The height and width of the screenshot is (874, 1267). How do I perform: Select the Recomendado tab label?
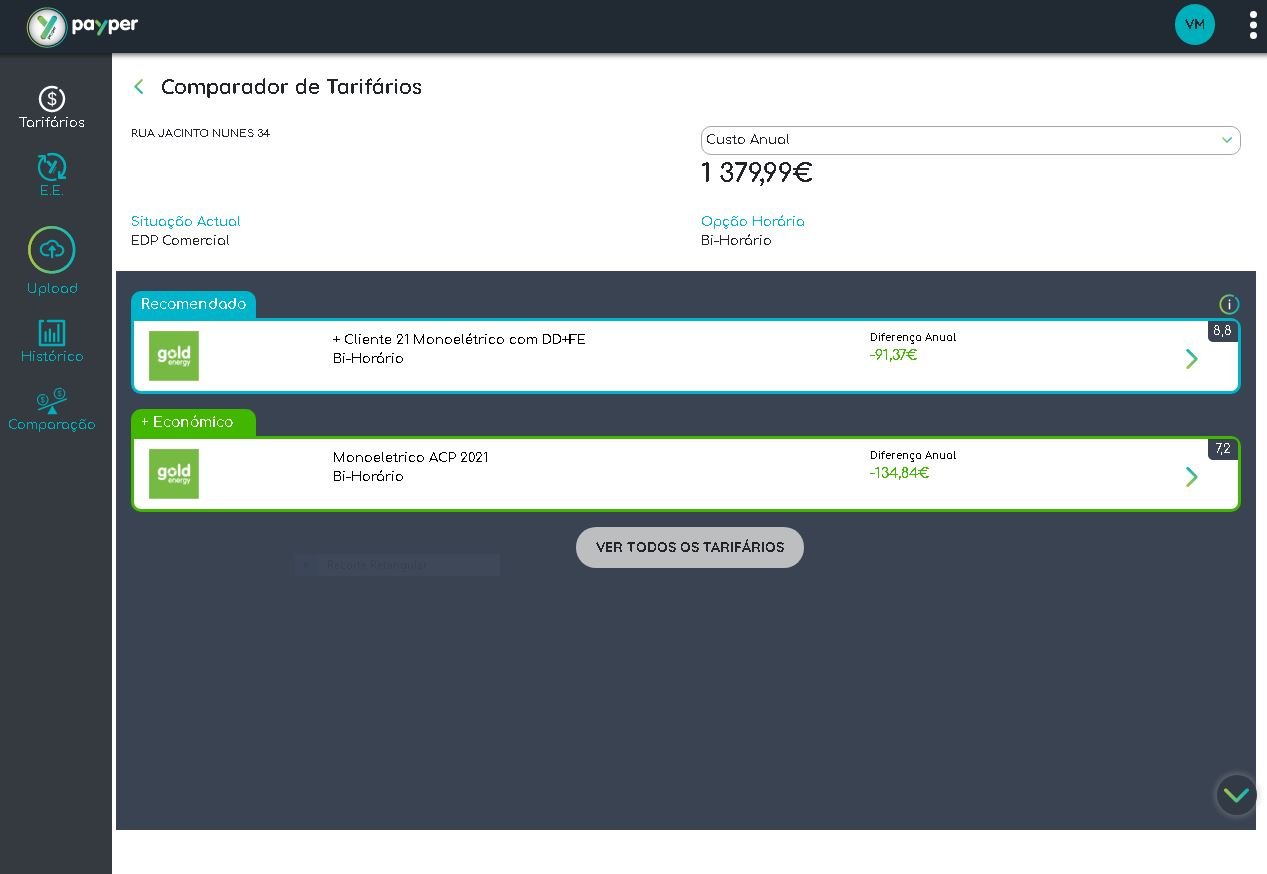pos(193,305)
